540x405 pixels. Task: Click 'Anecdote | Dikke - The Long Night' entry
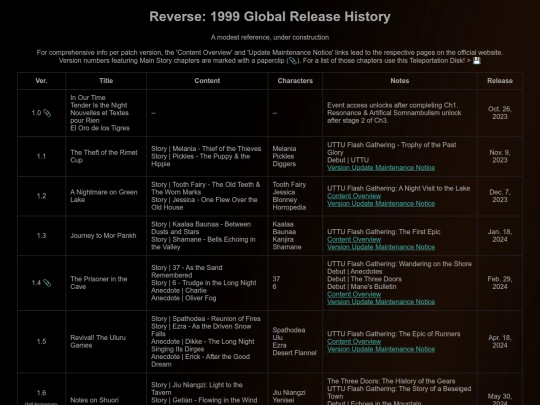pyautogui.click(x=202, y=345)
